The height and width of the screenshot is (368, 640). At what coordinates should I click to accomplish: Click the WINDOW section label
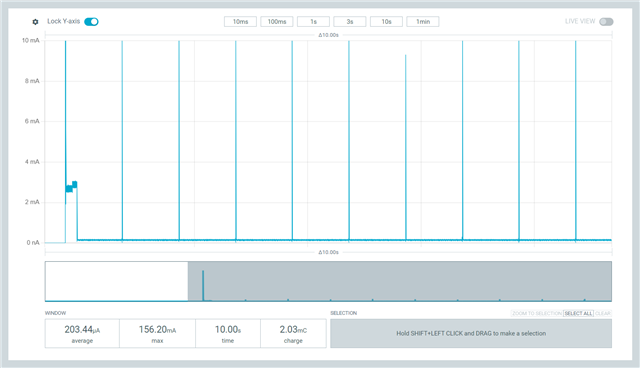[x=56, y=313]
